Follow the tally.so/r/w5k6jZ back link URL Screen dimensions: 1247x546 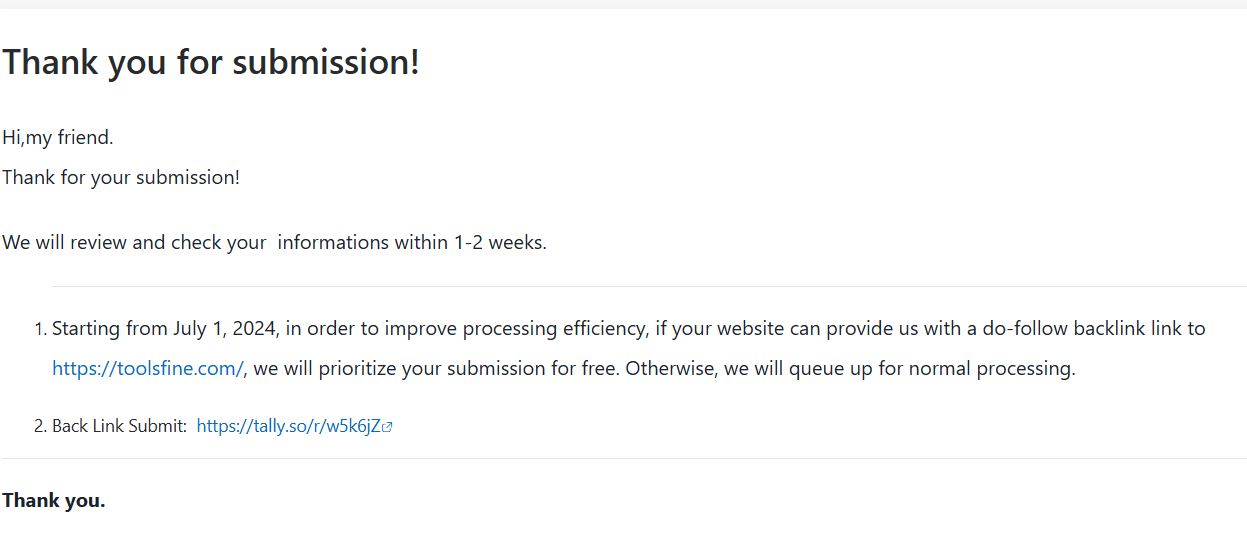[x=289, y=426]
